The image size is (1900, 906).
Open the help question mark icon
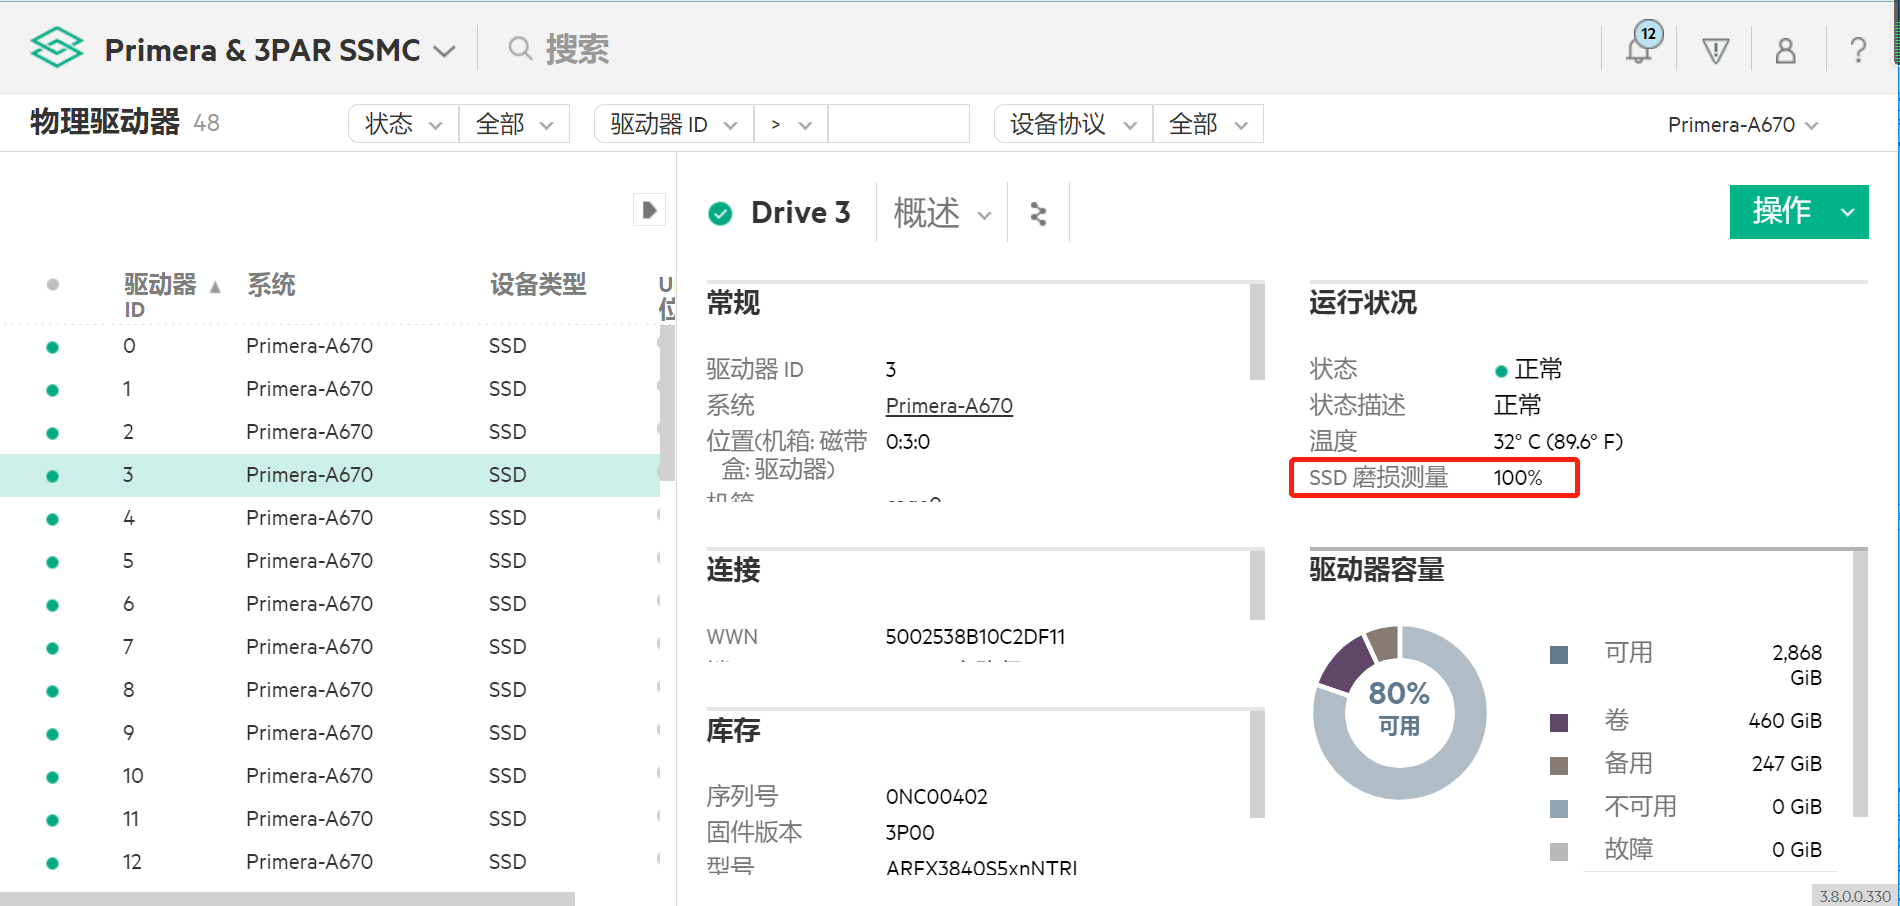(1857, 50)
